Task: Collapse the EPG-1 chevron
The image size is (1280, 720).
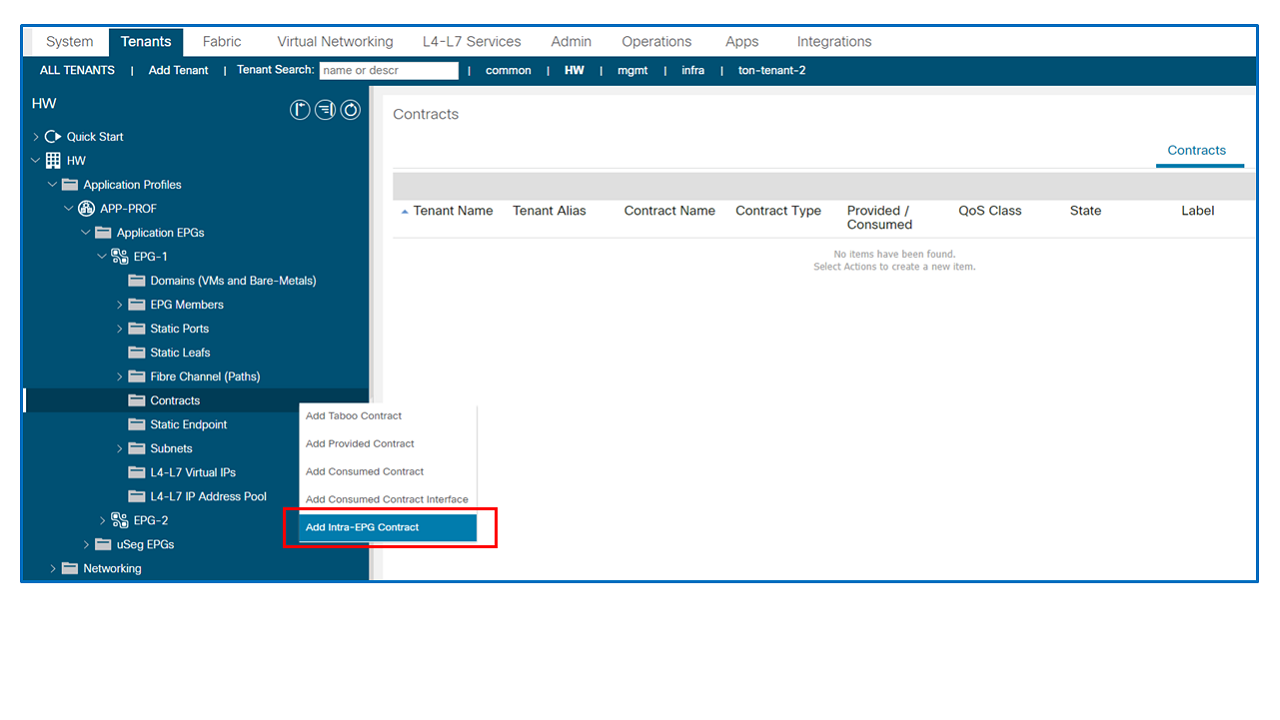Action: coord(102,257)
